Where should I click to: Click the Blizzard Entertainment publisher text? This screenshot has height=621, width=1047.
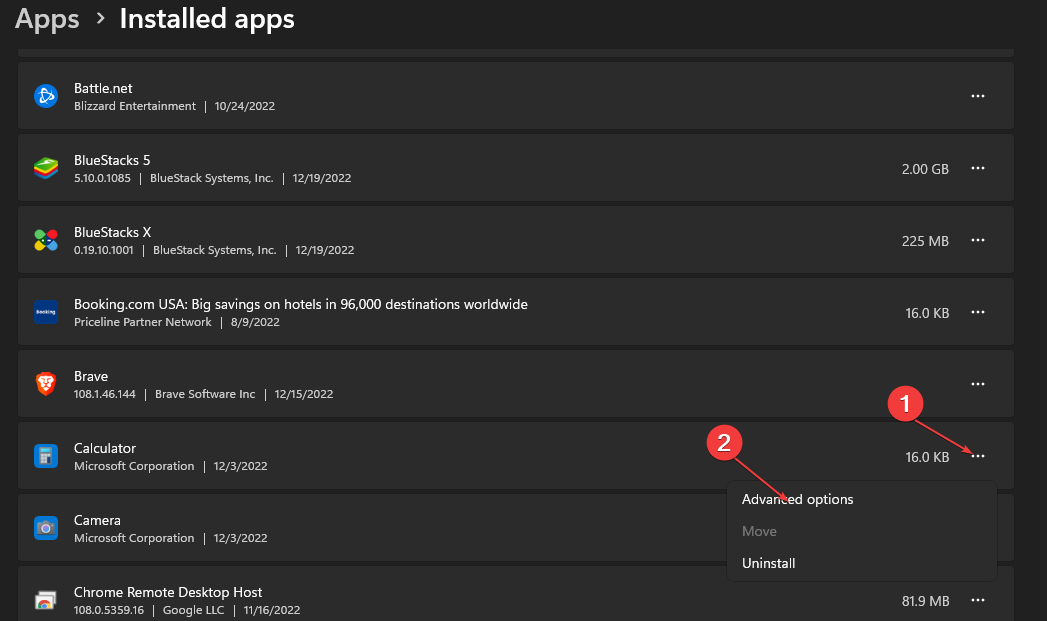tap(135, 106)
